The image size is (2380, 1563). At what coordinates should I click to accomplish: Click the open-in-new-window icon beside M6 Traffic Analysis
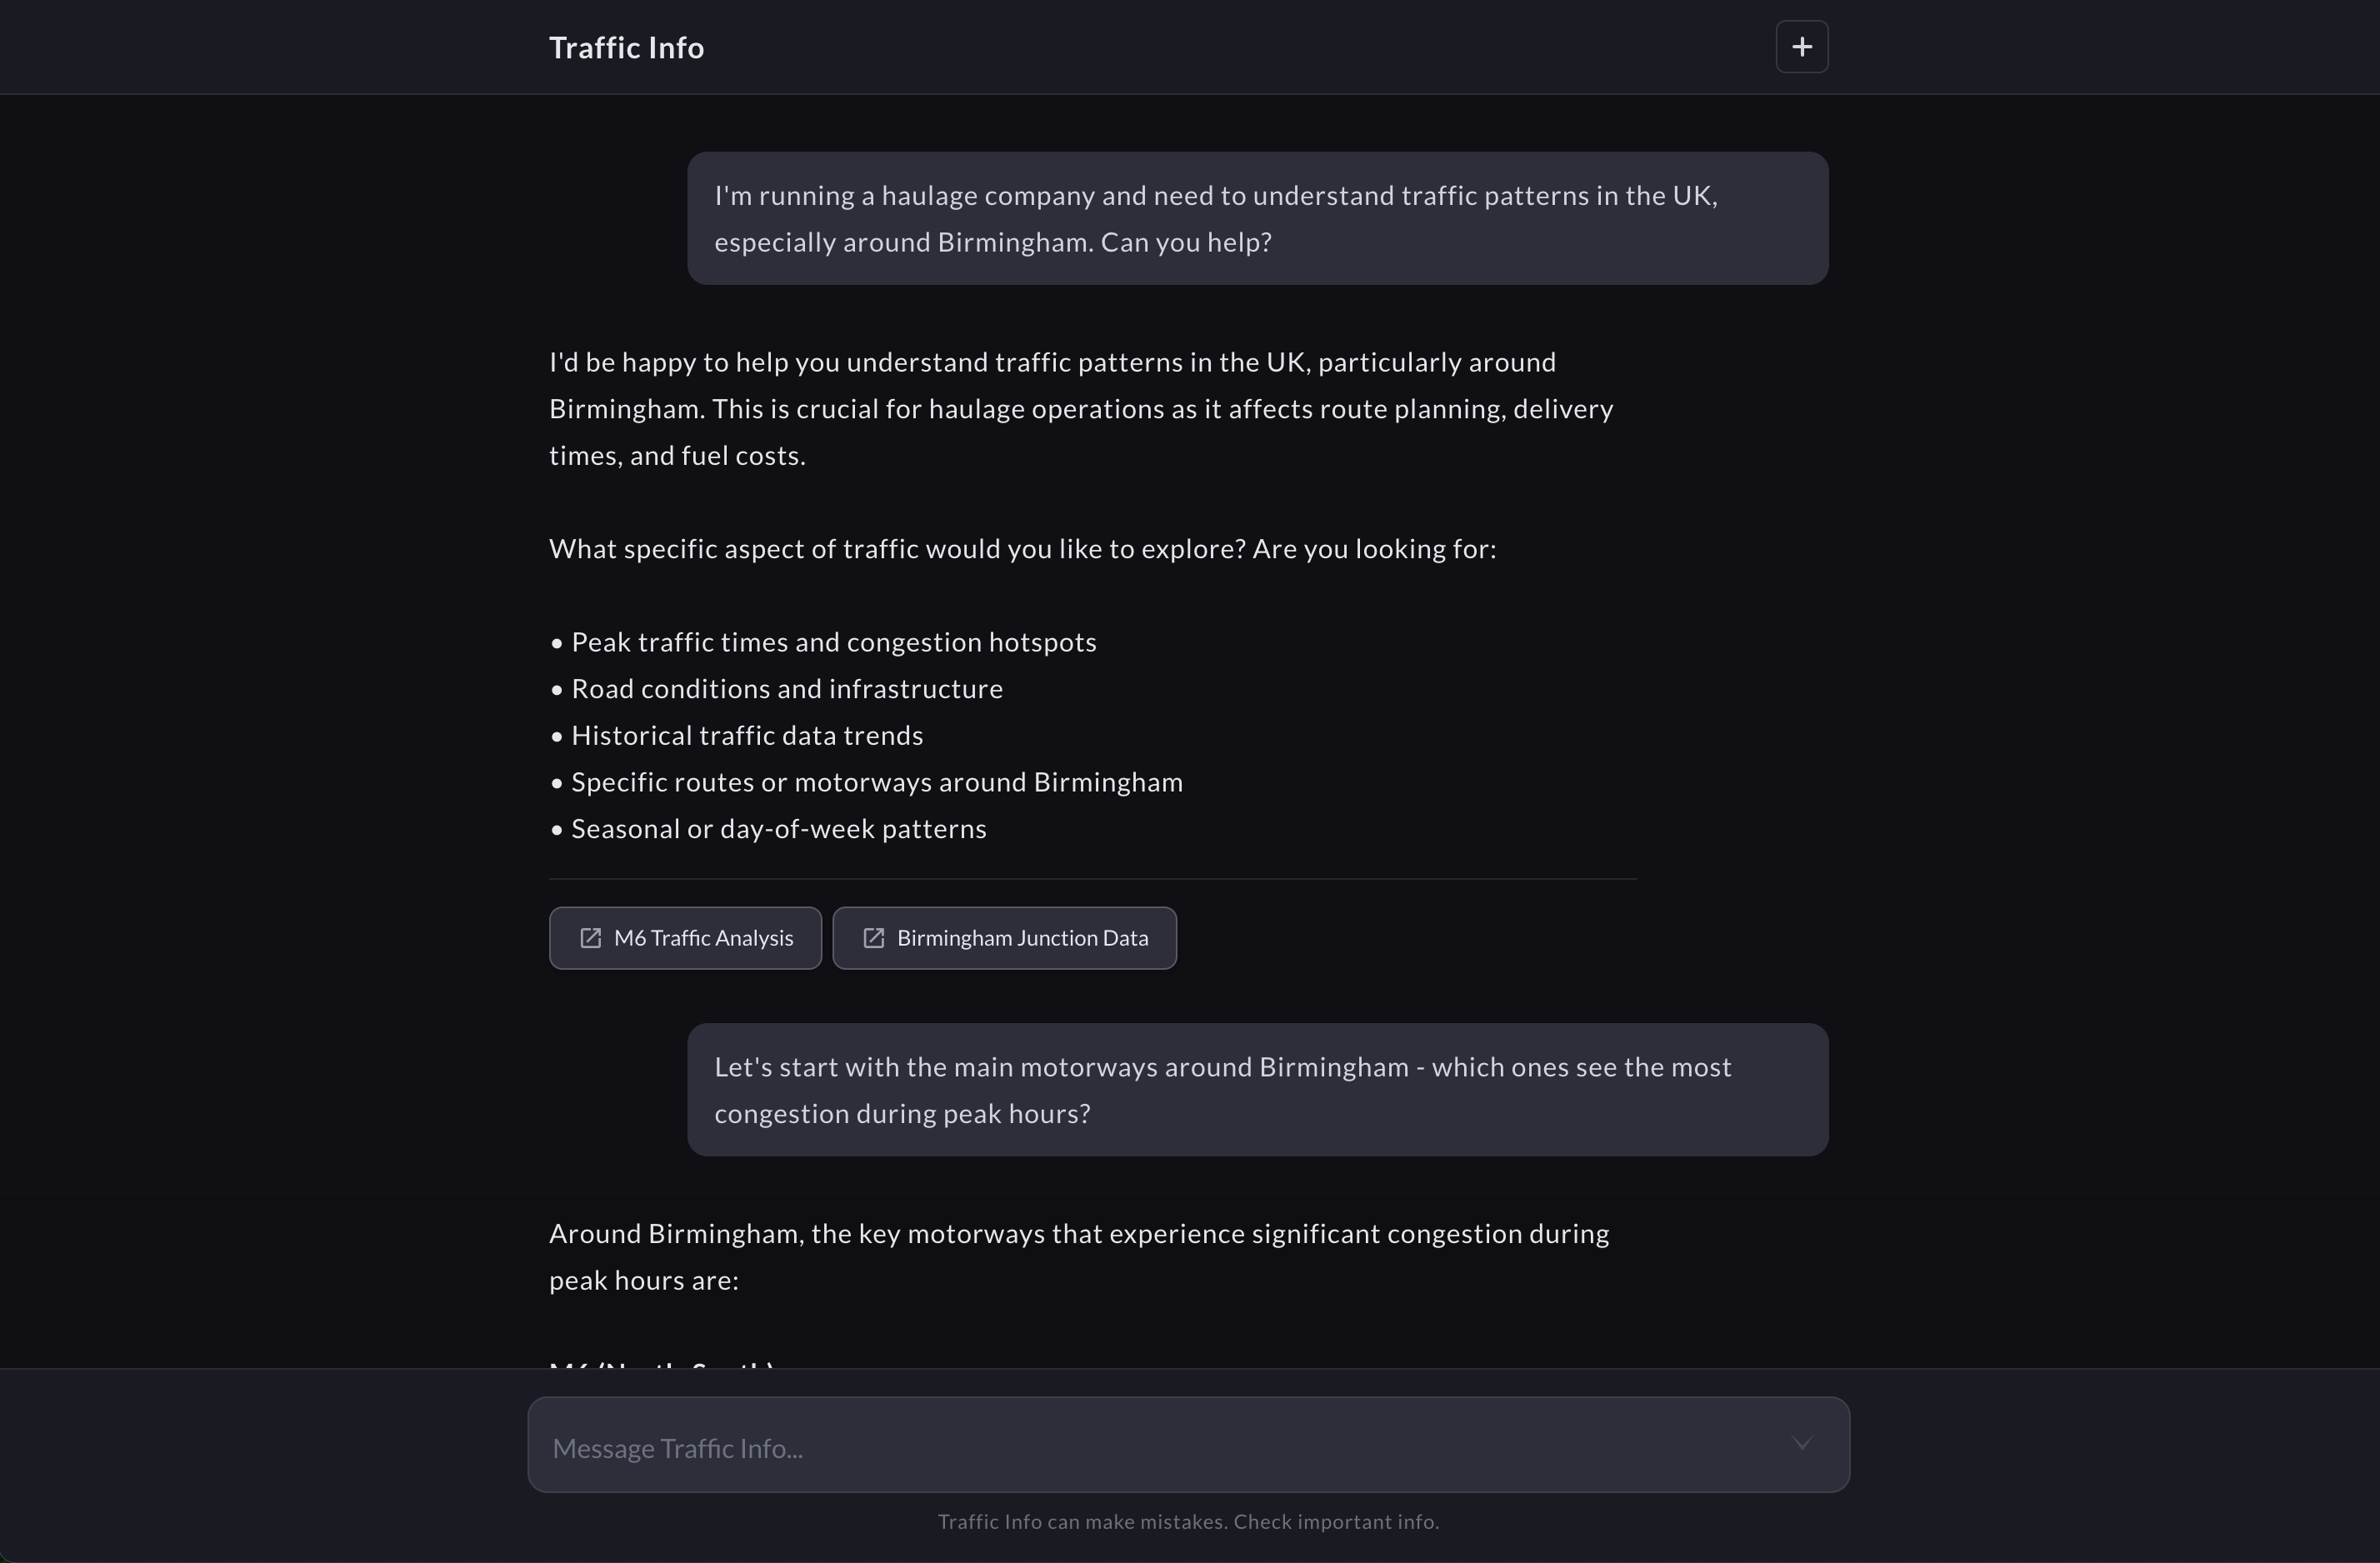tap(591, 938)
